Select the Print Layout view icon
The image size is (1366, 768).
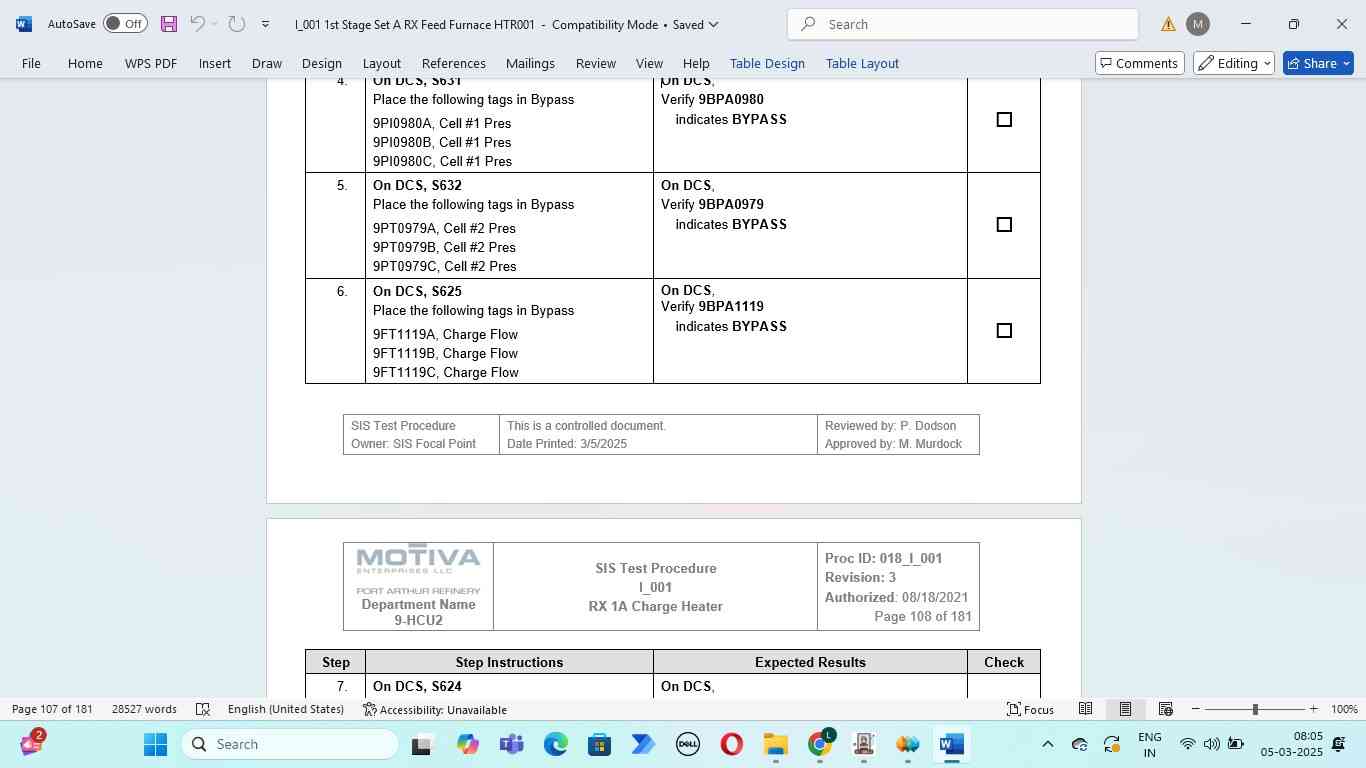1125,709
